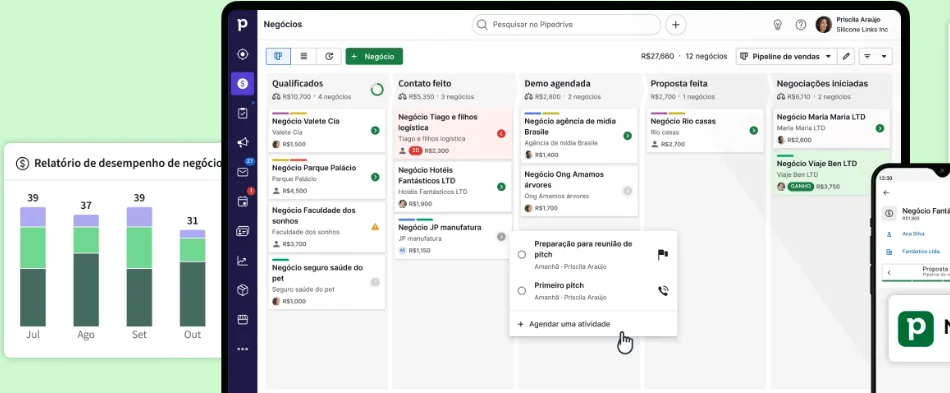Switch to pipeline kanban view

[278, 56]
